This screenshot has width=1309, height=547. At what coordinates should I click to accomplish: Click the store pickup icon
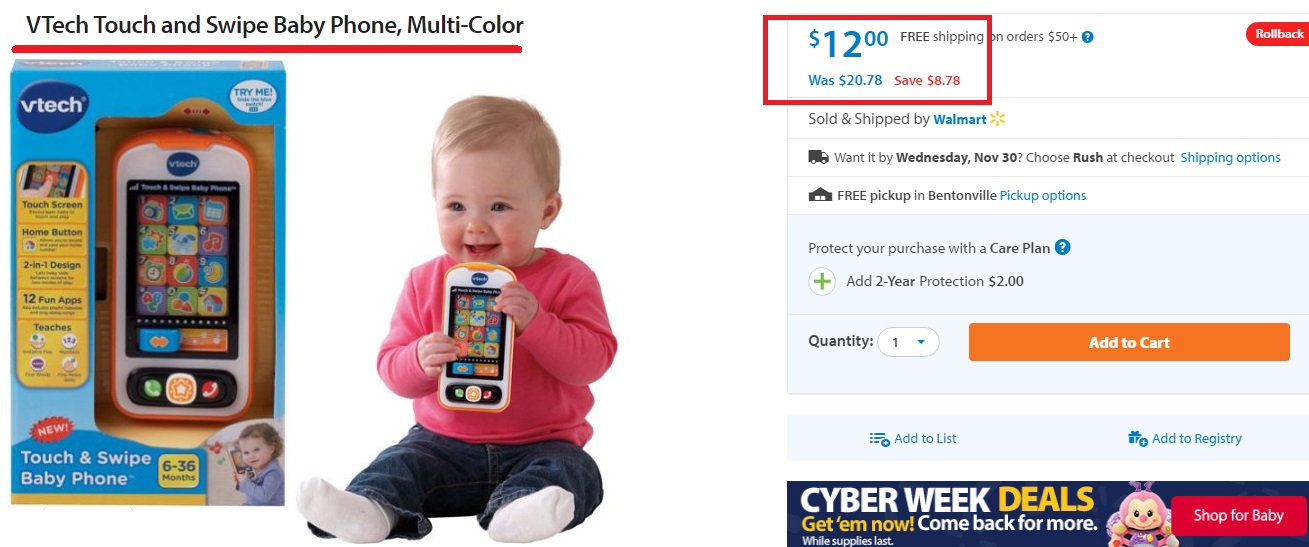click(x=819, y=195)
